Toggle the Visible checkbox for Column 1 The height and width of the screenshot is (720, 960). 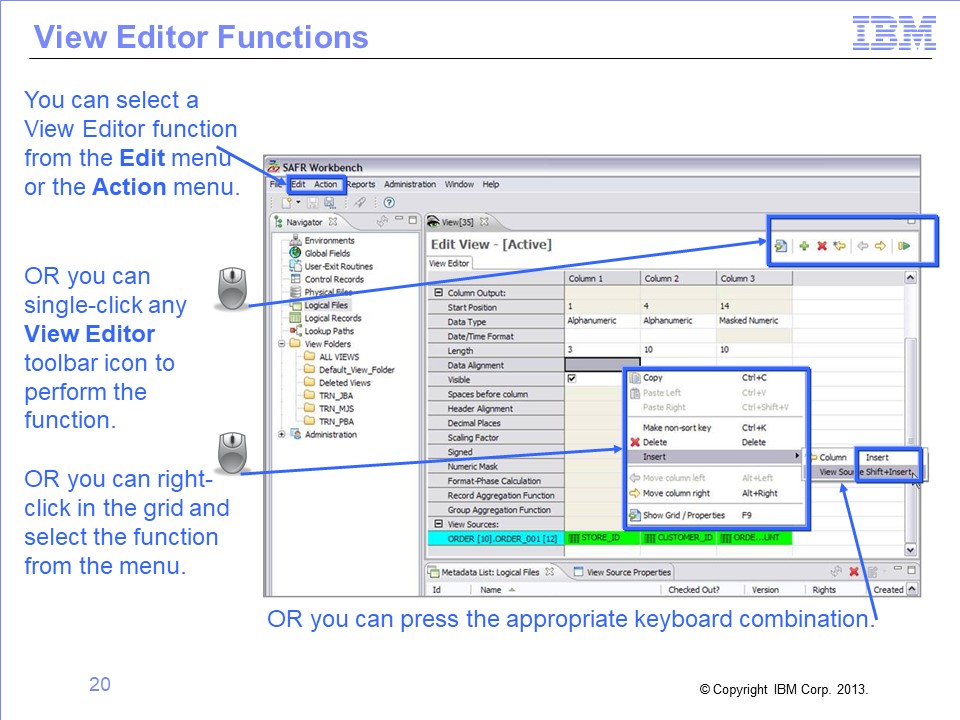point(572,378)
